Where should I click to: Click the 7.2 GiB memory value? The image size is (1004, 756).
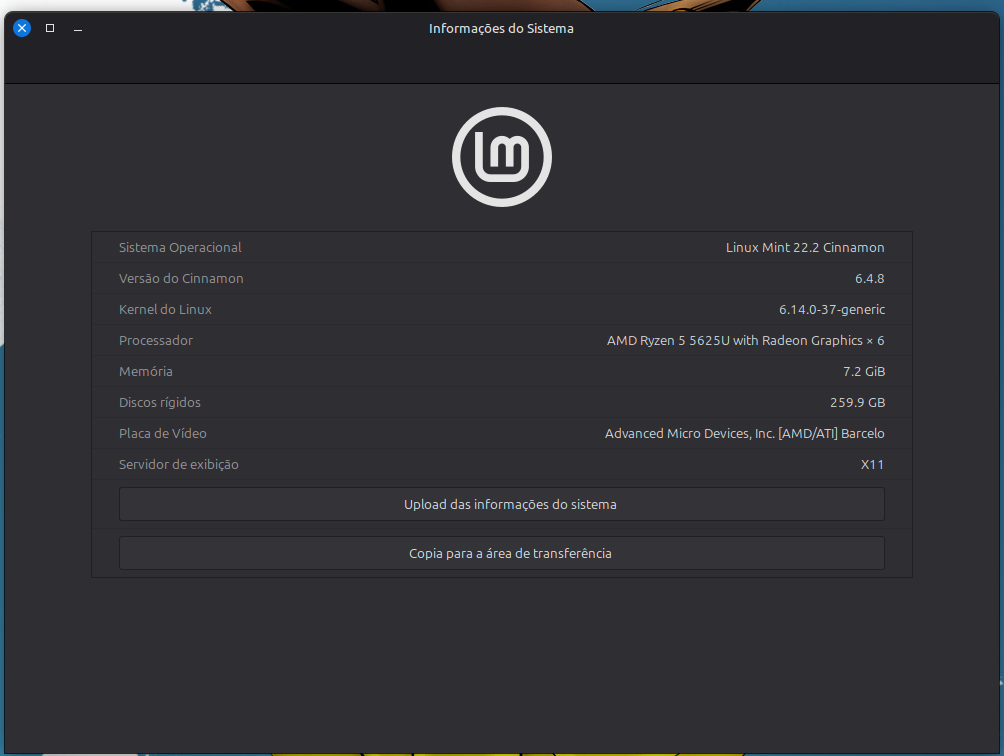864,371
